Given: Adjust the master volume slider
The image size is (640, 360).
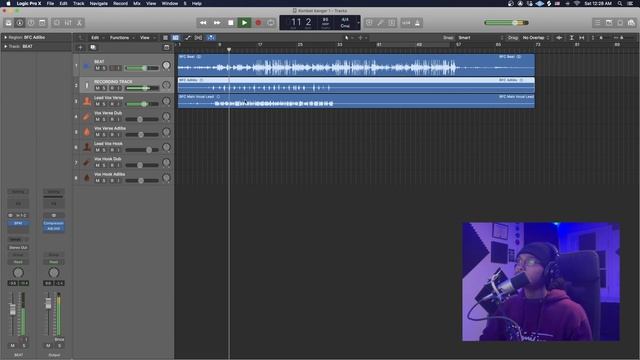Looking at the screenshot, I should pos(506,23).
